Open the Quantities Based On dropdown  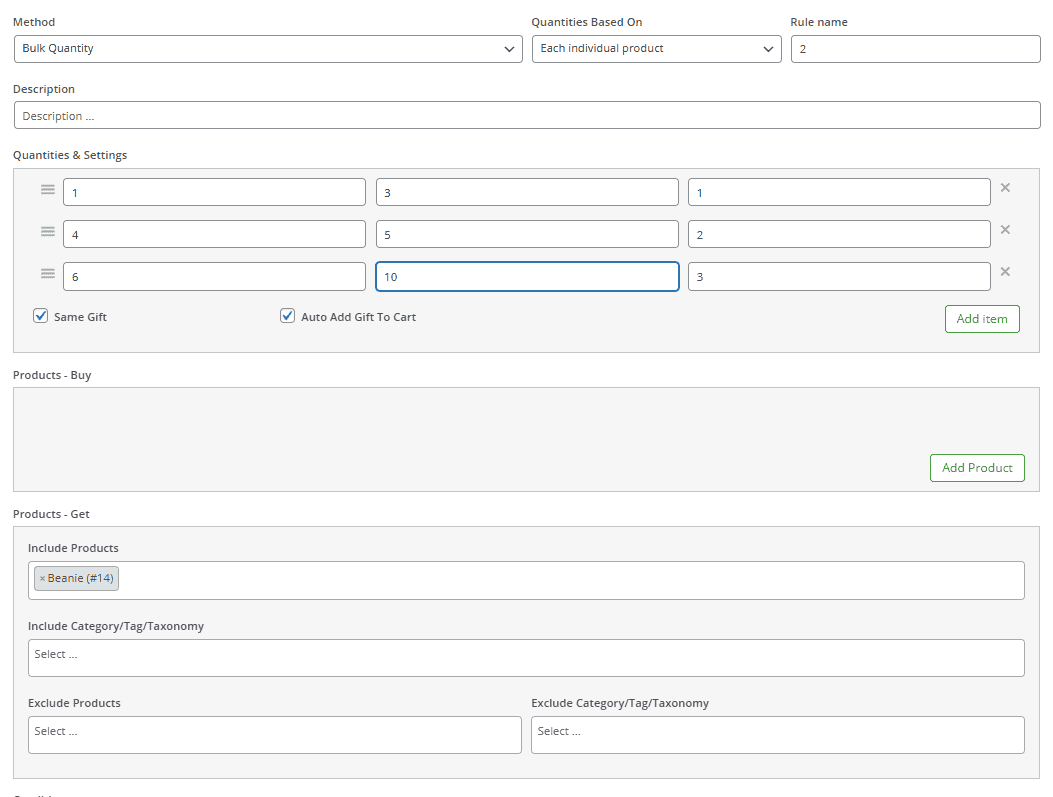pos(656,48)
